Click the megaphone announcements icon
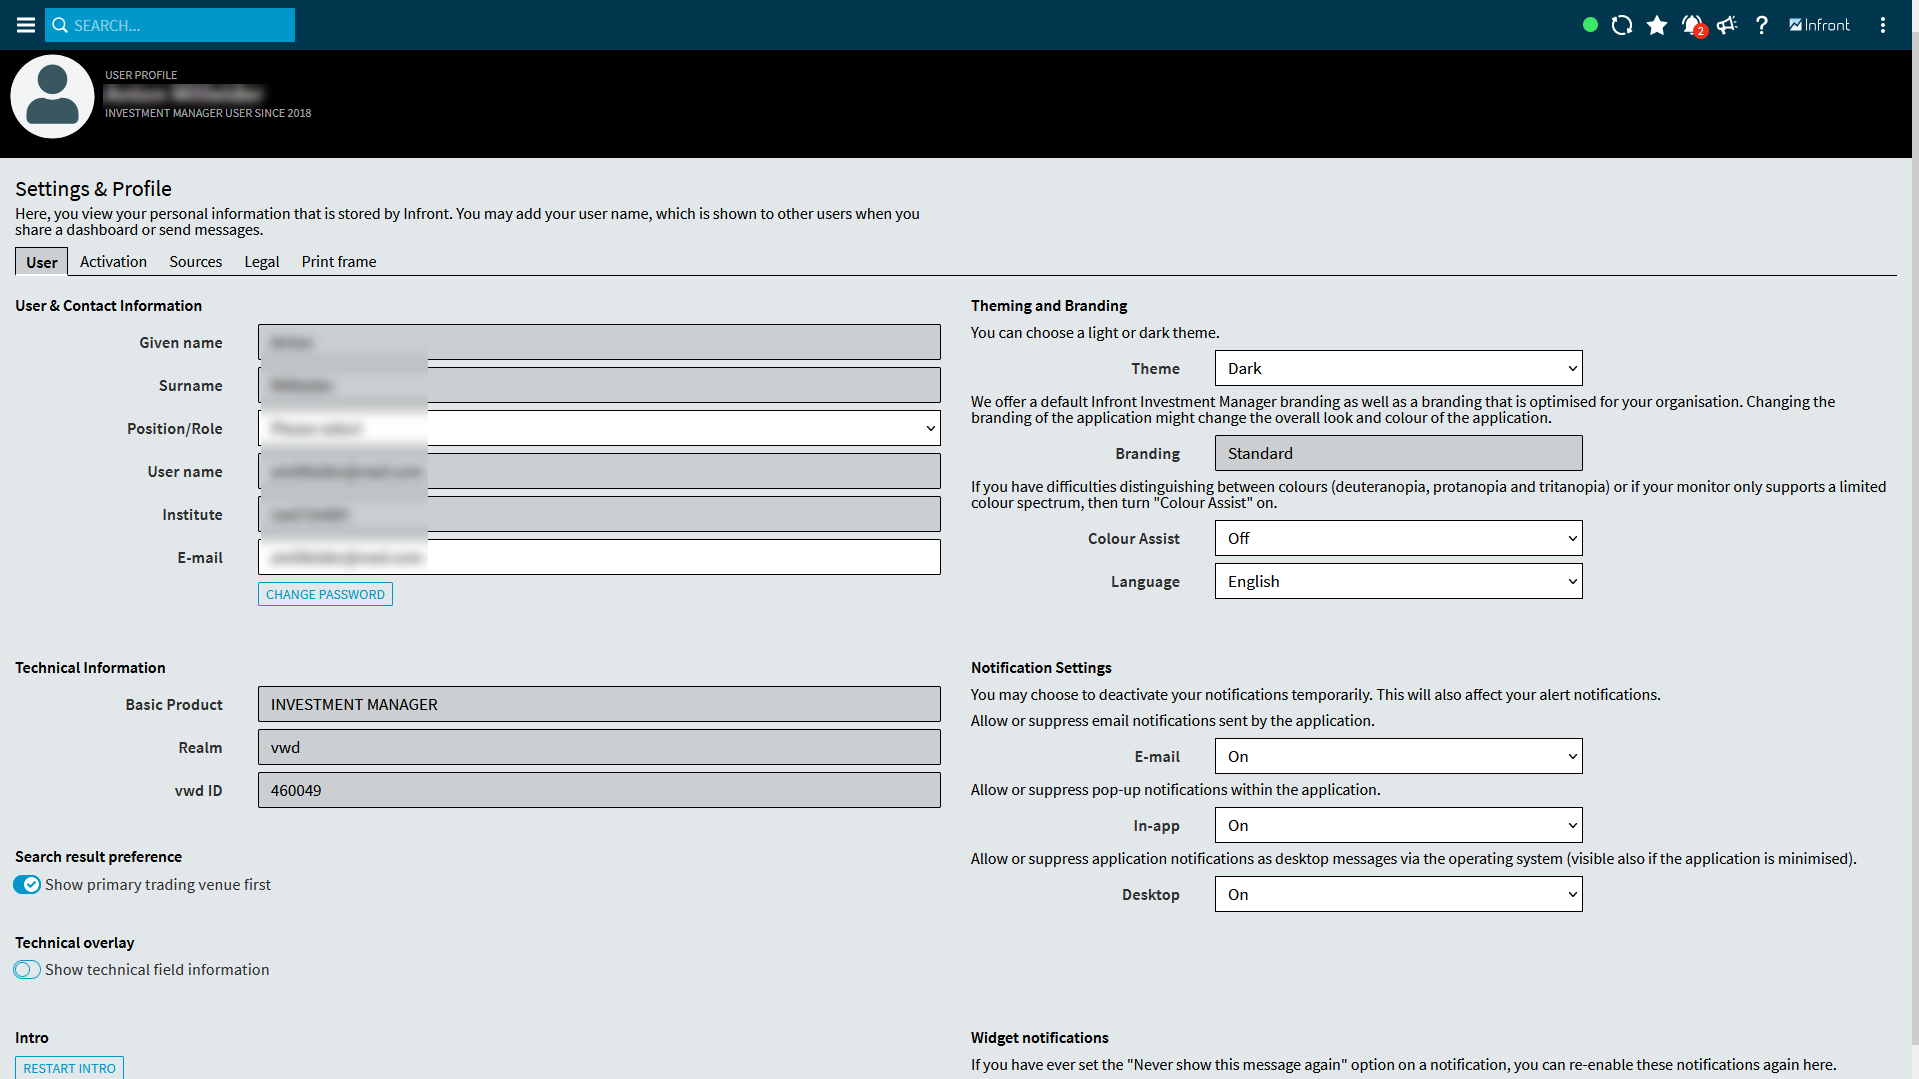Image resolution: width=1919 pixels, height=1079 pixels. point(1727,25)
